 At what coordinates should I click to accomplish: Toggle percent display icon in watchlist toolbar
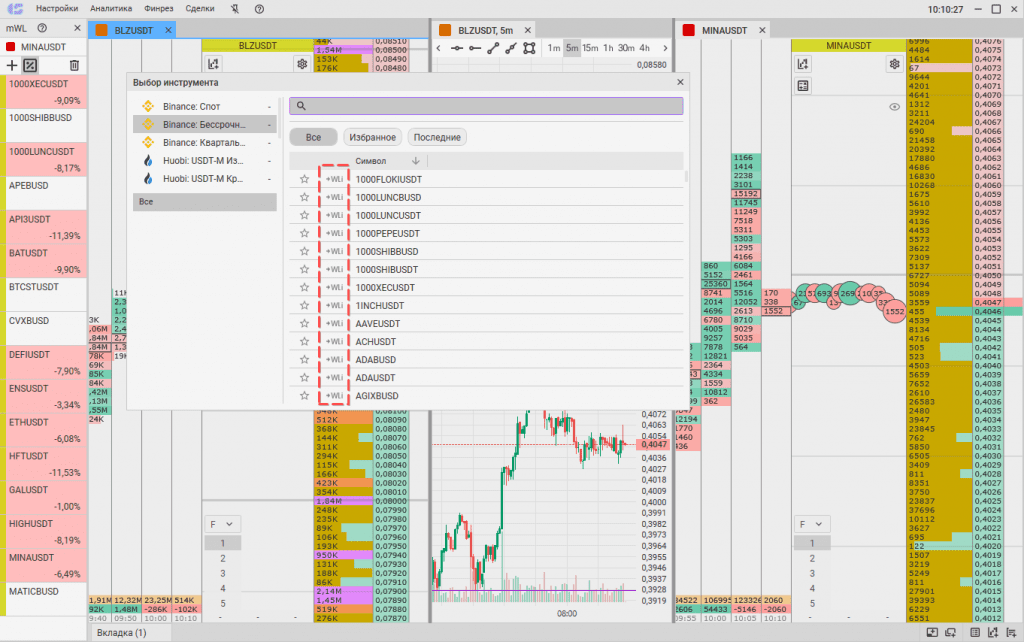pyautogui.click(x=31, y=65)
